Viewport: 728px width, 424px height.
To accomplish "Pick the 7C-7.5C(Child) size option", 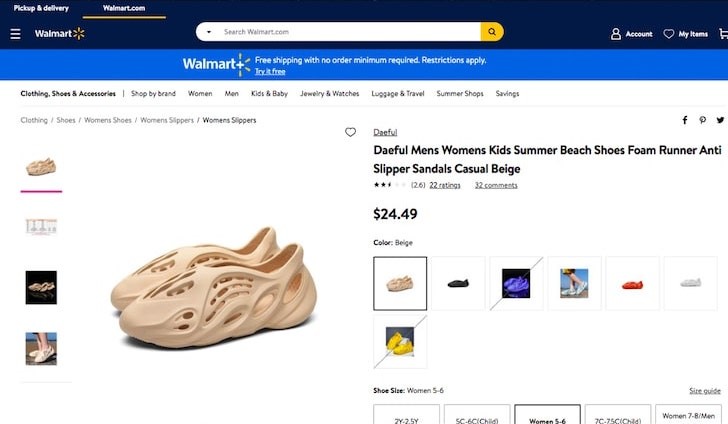I will [x=618, y=414].
